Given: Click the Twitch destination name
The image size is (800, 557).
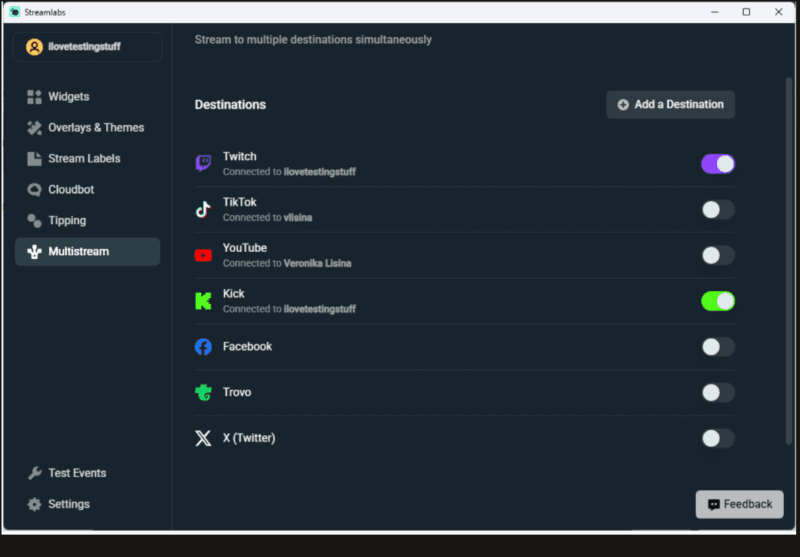Looking at the screenshot, I should click(240, 157).
